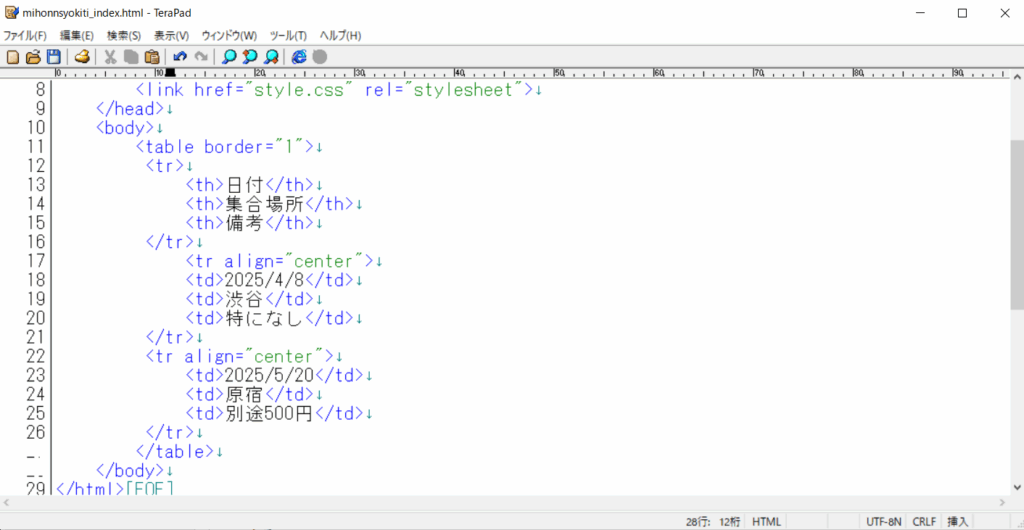1024x530 pixels.
Task: Click the HTML mode indicator in status bar
Action: pyautogui.click(x=766, y=521)
